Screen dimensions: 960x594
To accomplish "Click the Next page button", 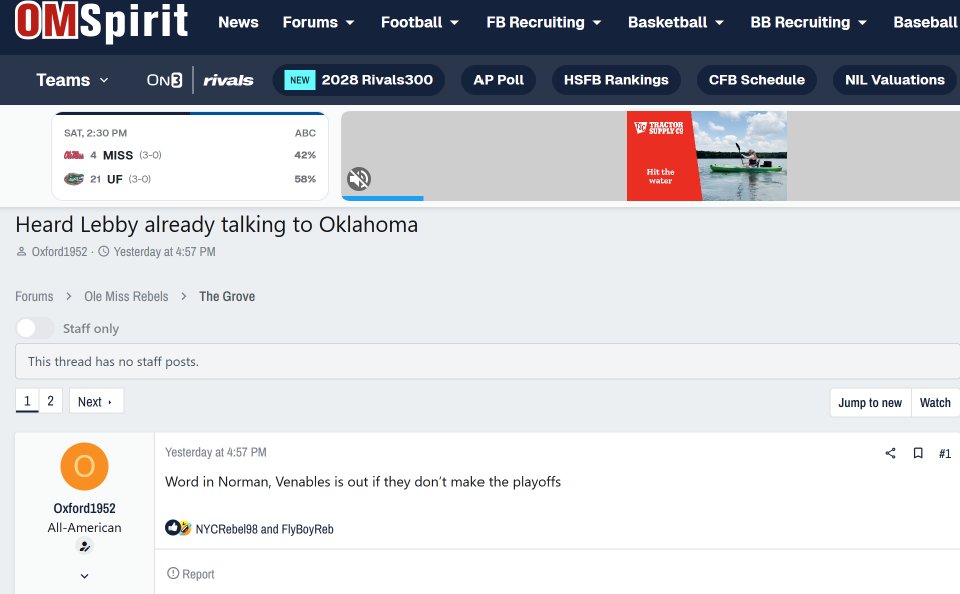I will click(96, 401).
